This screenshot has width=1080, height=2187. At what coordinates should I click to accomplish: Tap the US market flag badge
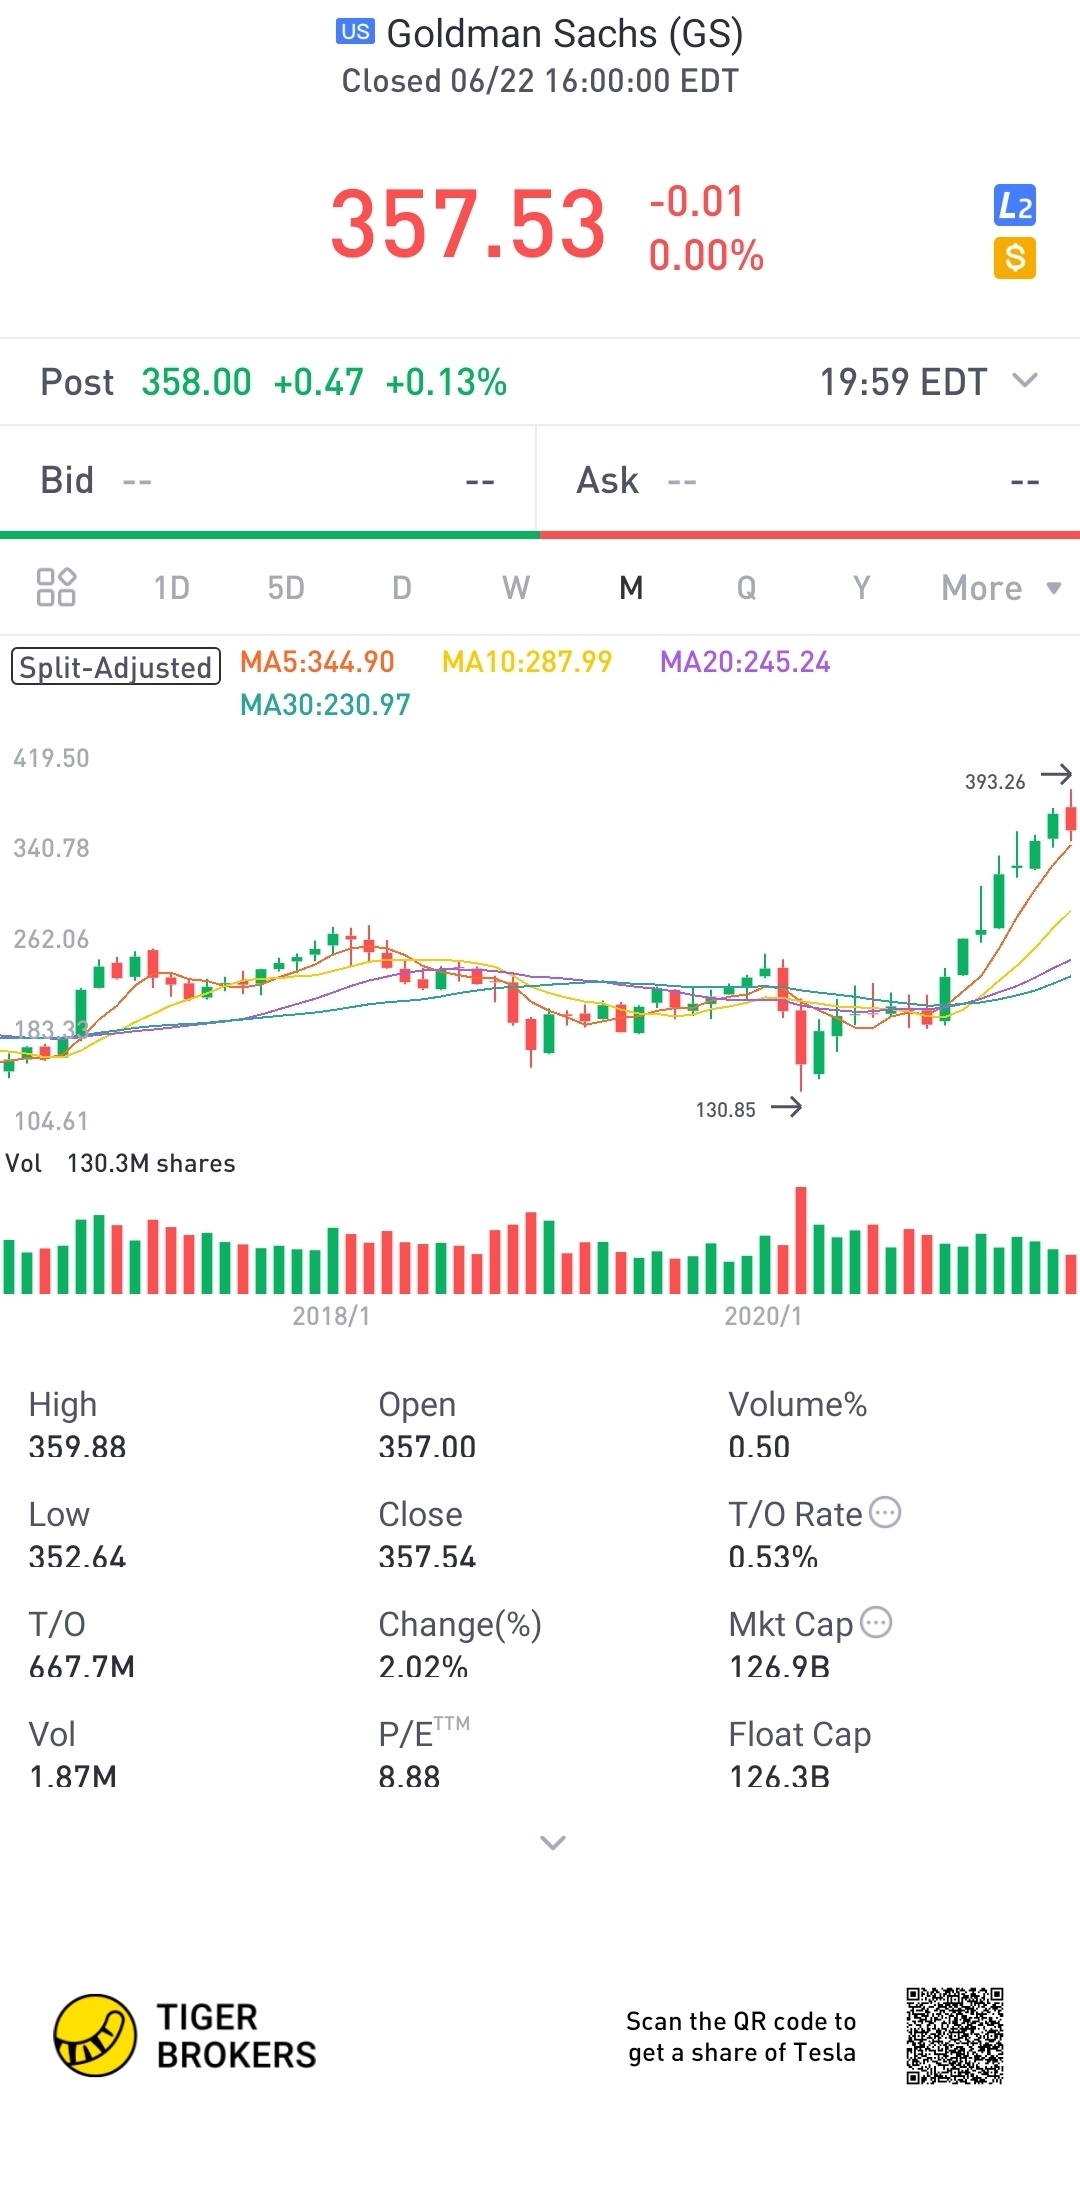tap(355, 32)
